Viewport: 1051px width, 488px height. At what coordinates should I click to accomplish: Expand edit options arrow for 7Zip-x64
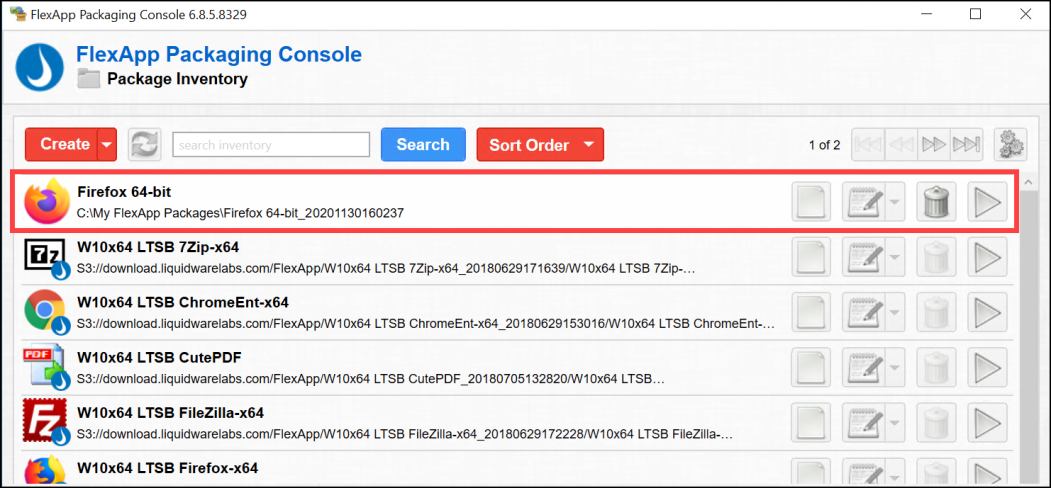(894, 258)
